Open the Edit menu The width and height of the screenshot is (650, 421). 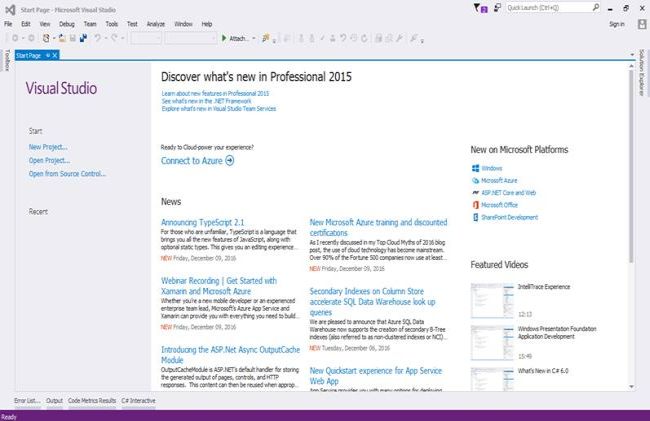pyautogui.click(x=26, y=24)
